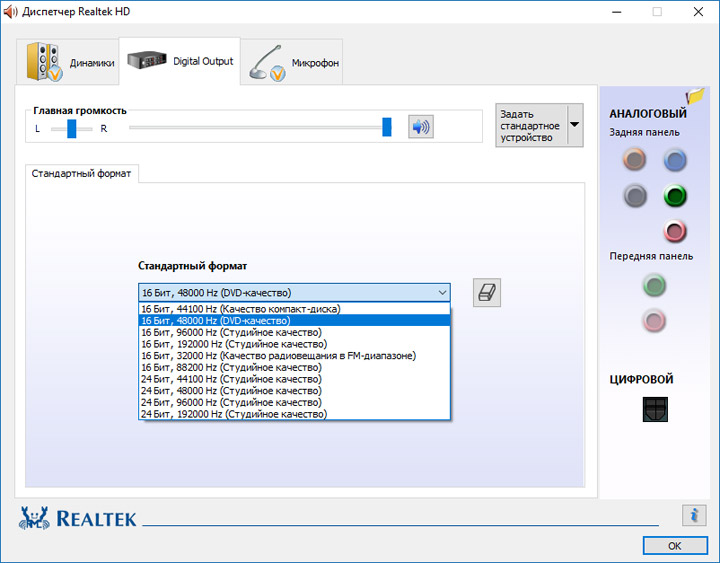The image size is (720, 563).
Task: Click the Realtek crab logo
Action: tap(34, 518)
